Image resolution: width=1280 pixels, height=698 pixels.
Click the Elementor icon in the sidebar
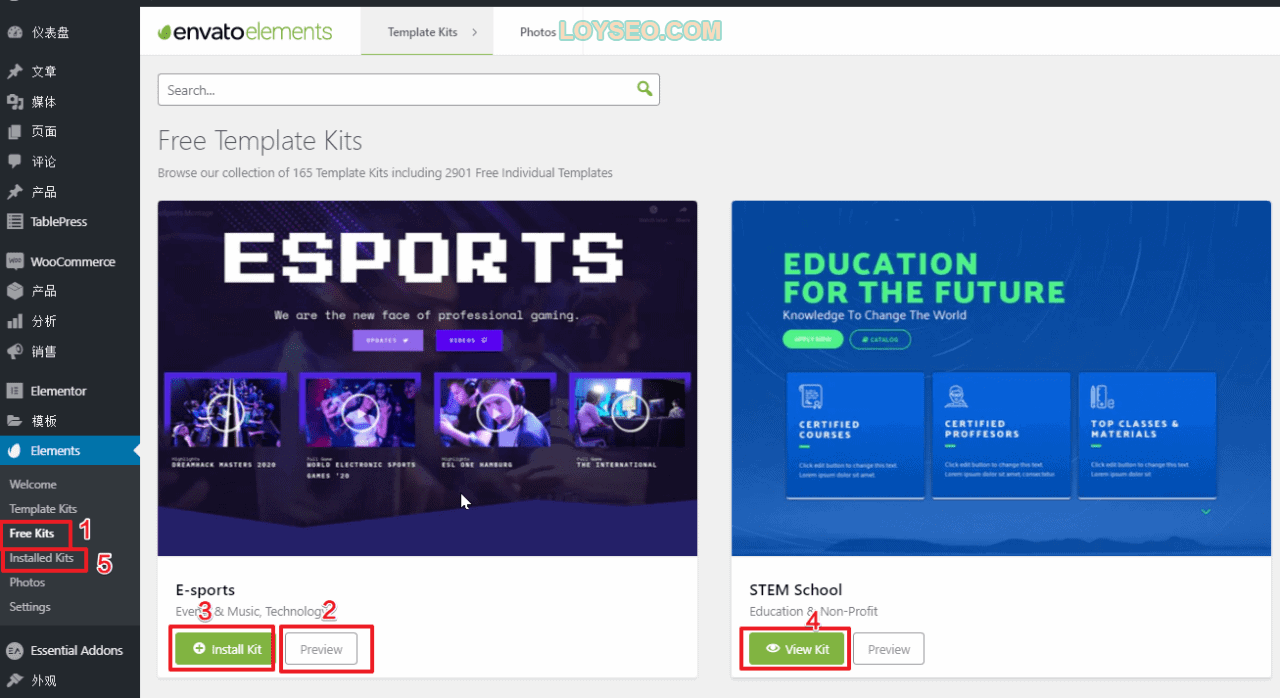point(15,391)
